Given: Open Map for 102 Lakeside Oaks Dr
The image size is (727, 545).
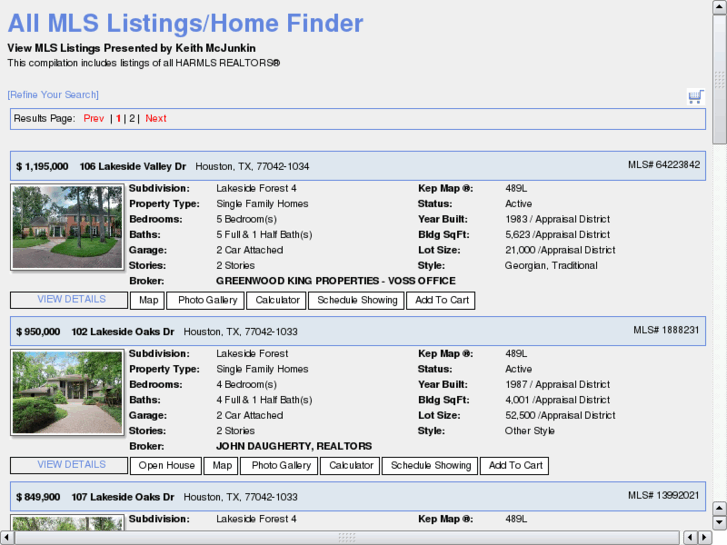Looking at the screenshot, I should click(222, 465).
